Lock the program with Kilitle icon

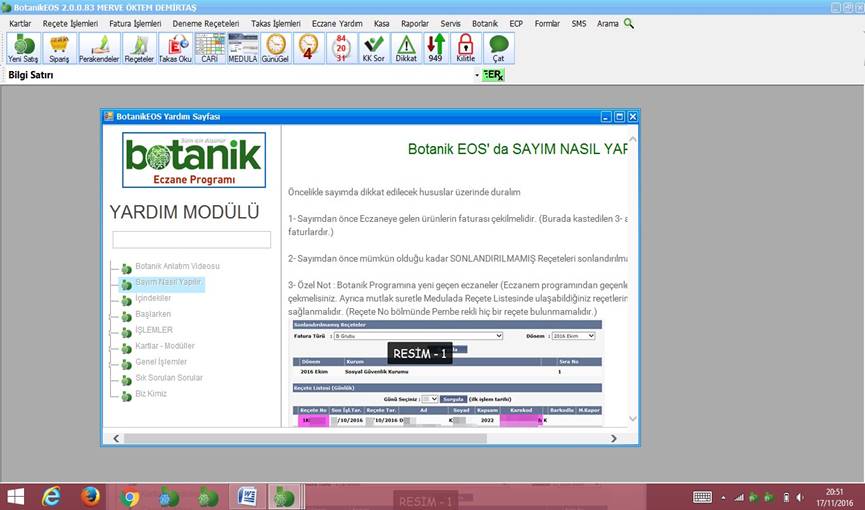click(x=465, y=48)
